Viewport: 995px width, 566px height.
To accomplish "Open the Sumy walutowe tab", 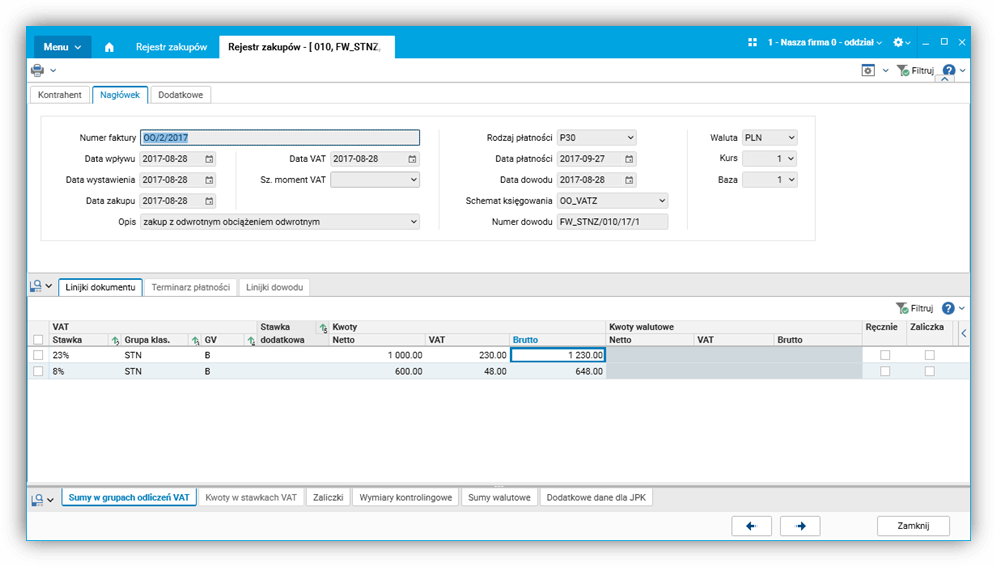I will (x=499, y=497).
